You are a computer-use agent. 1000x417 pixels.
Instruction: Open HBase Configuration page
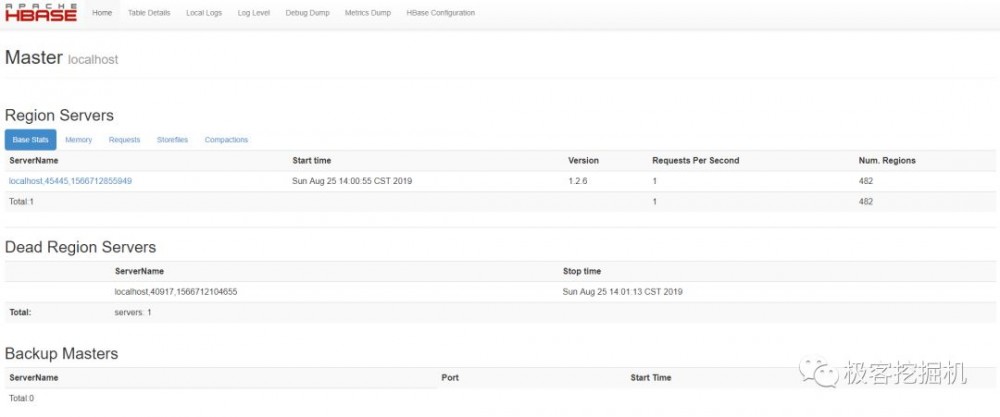point(441,13)
